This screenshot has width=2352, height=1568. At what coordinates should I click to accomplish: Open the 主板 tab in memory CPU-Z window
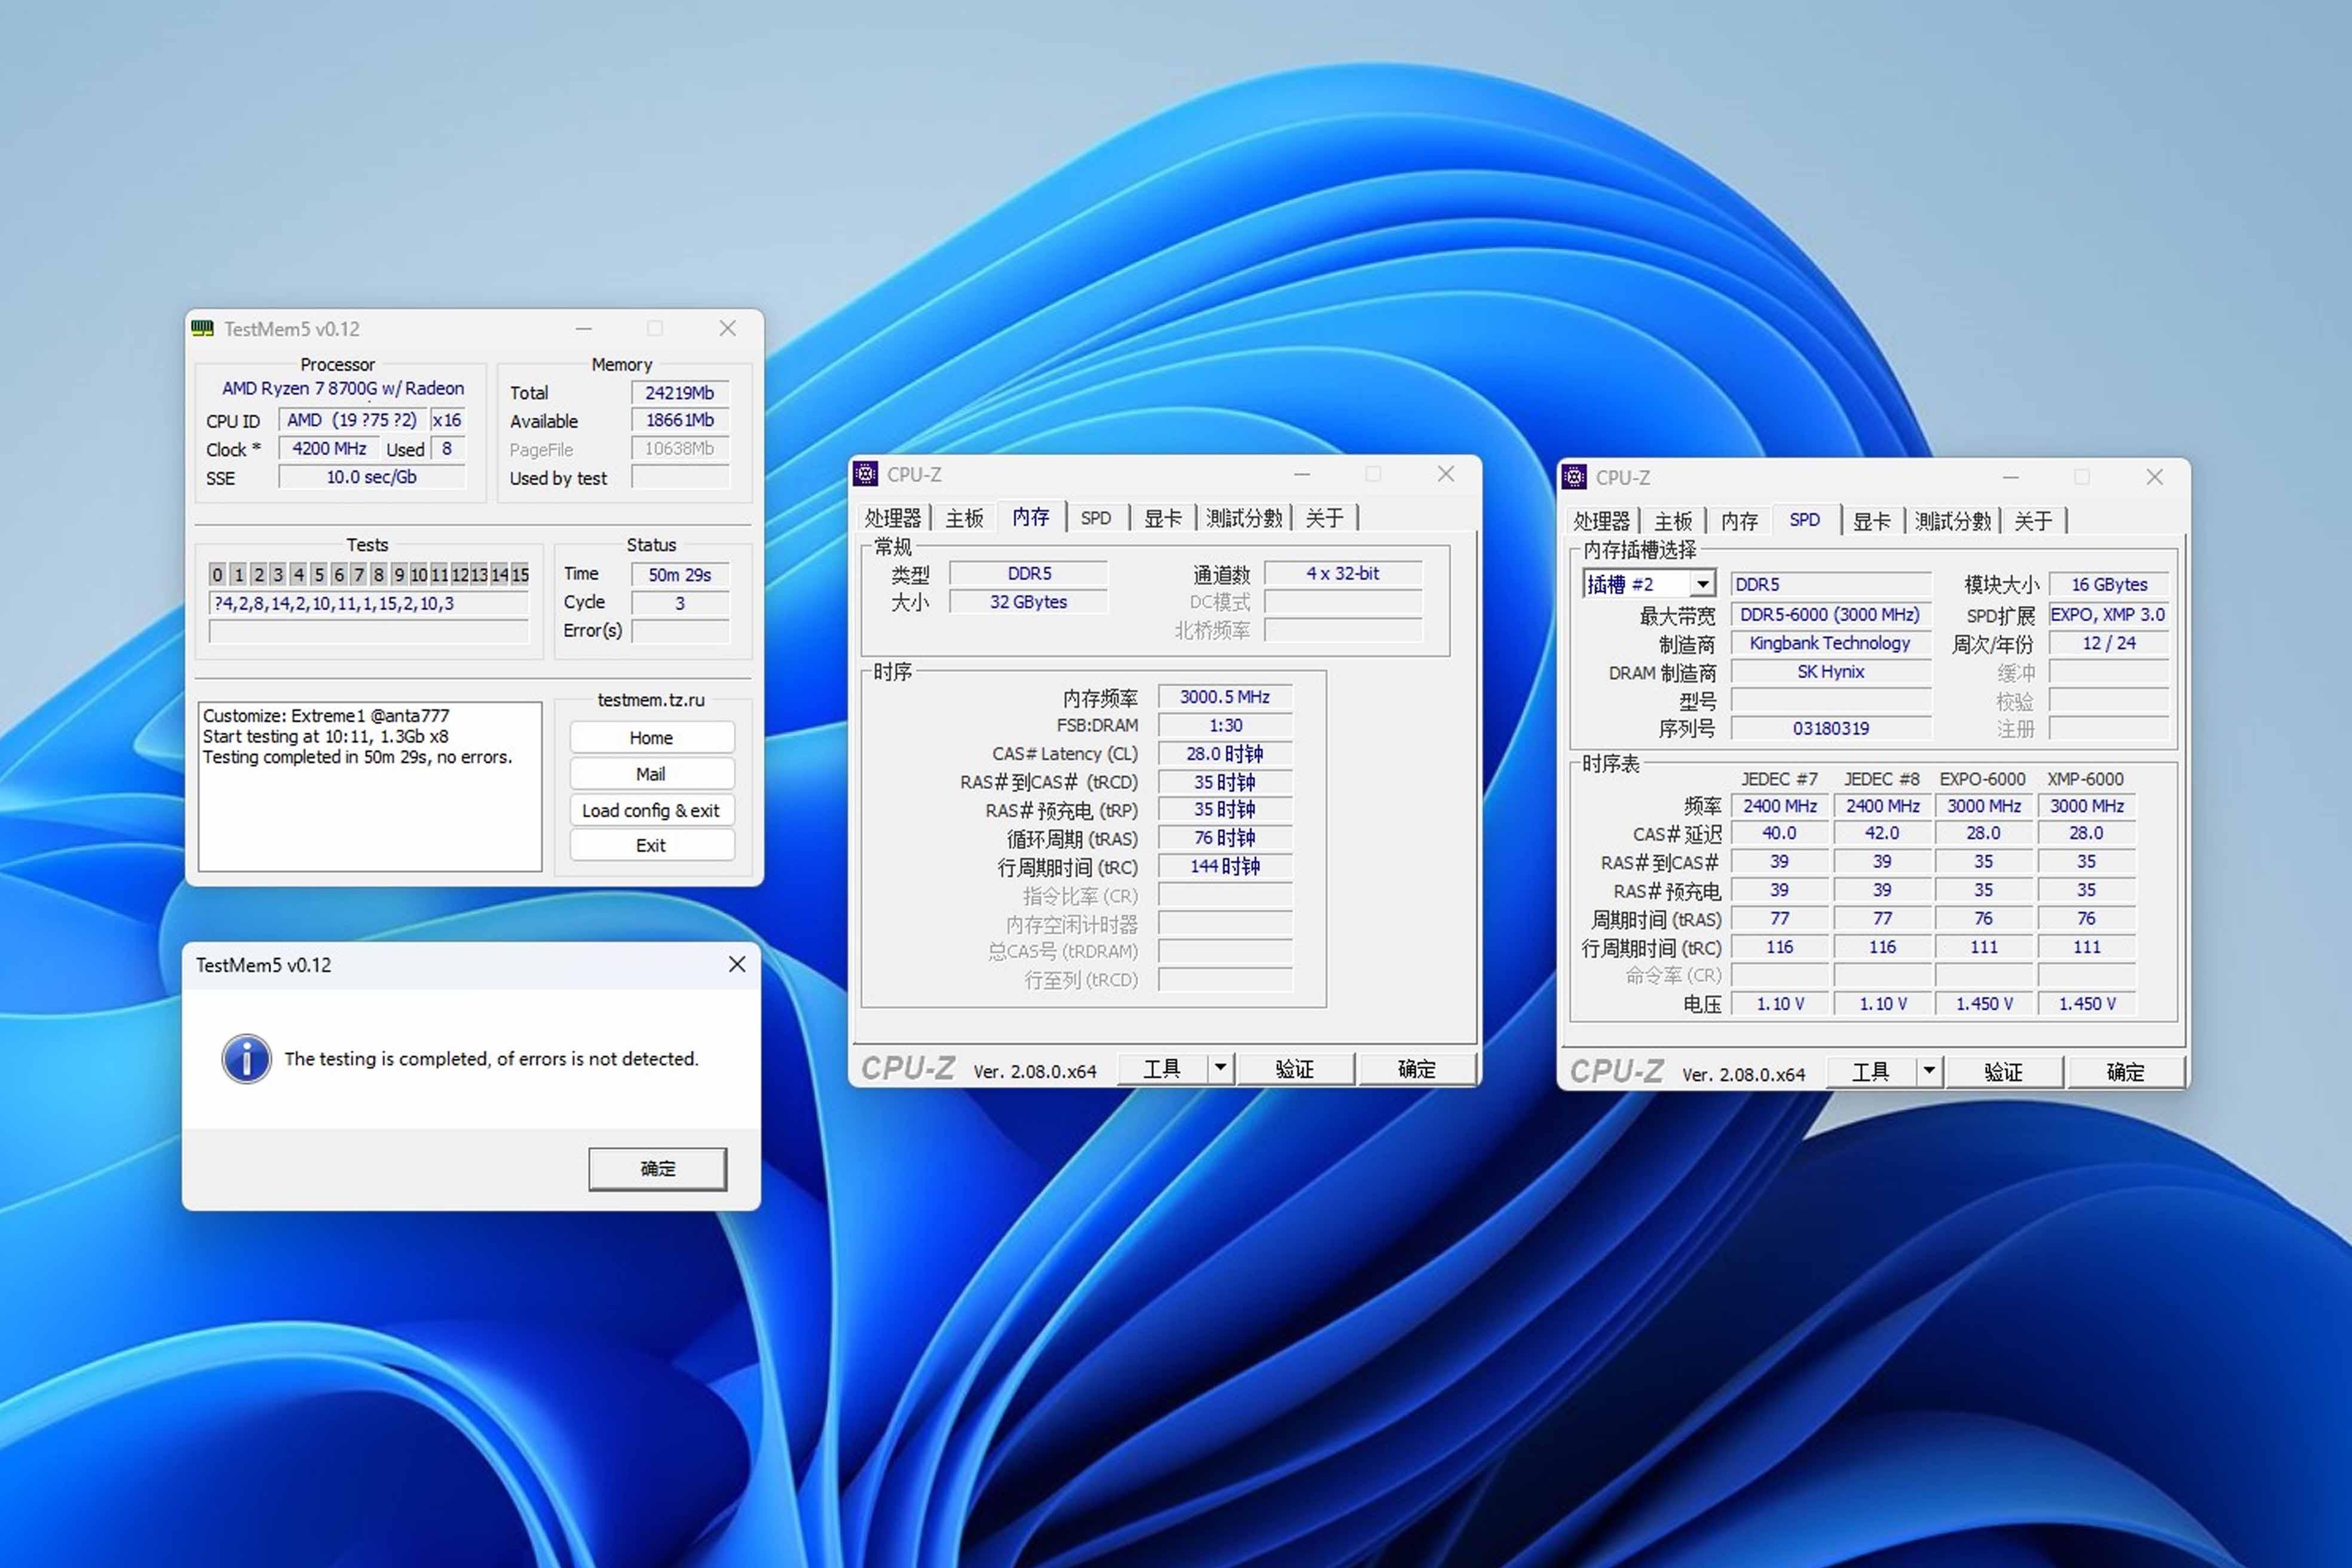click(x=964, y=518)
